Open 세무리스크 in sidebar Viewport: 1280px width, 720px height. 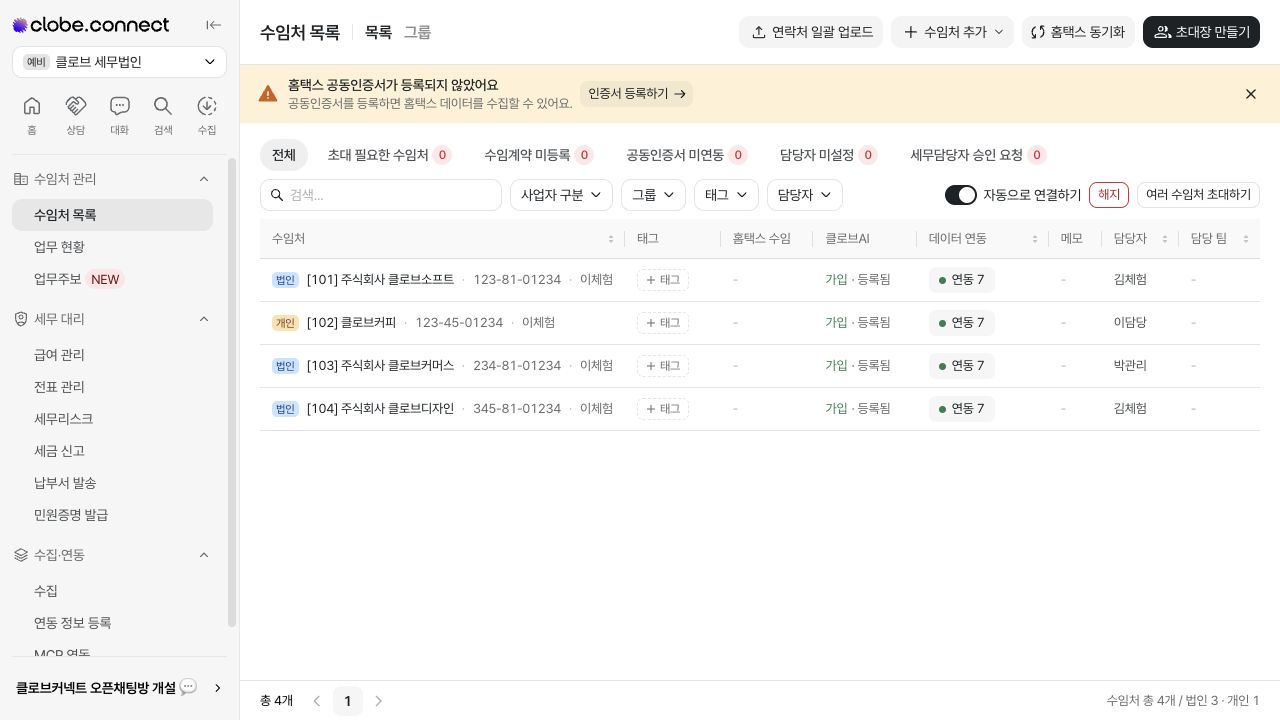click(x=112, y=419)
